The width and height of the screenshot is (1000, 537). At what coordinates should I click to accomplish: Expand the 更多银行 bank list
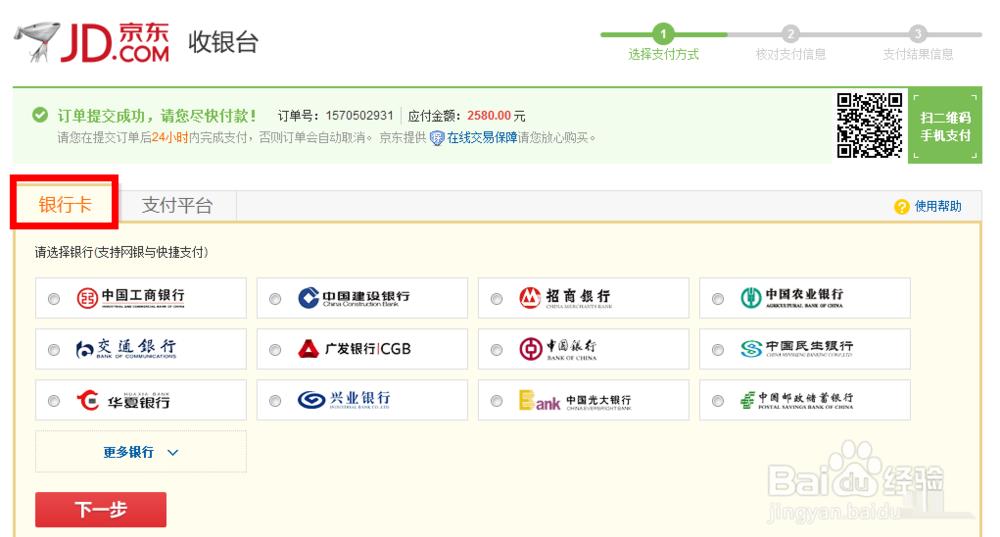141,452
